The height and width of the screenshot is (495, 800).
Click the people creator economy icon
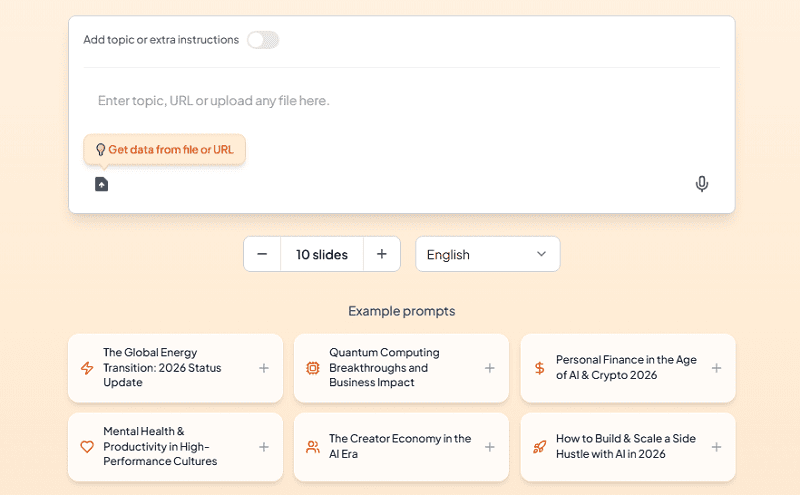[313, 447]
